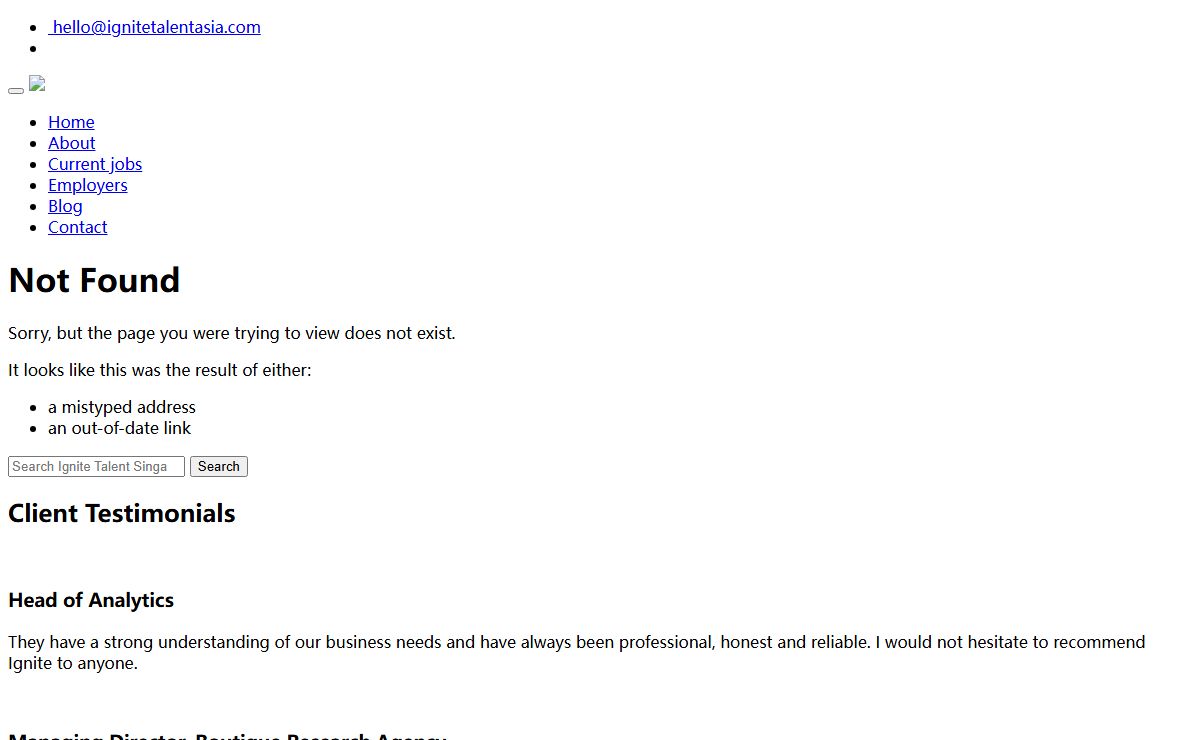This screenshot has height=740, width=1200.
Task: Open the Blog link
Action: [65, 206]
